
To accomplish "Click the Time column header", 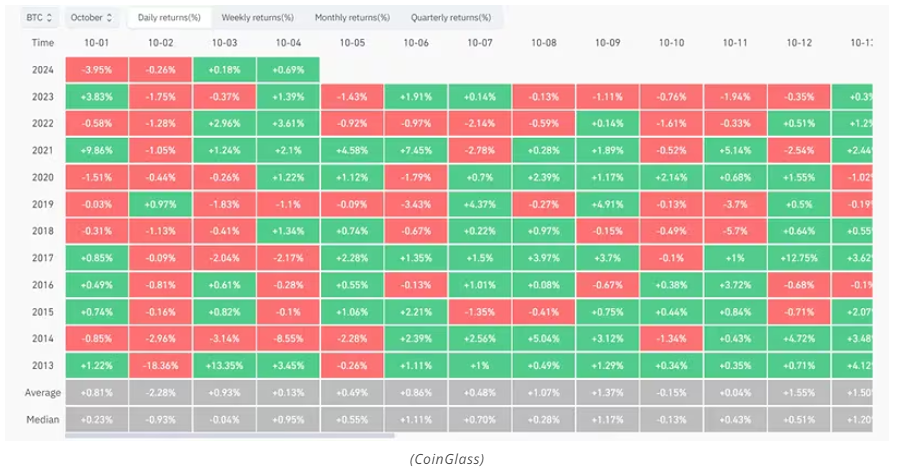I will 42,43.
